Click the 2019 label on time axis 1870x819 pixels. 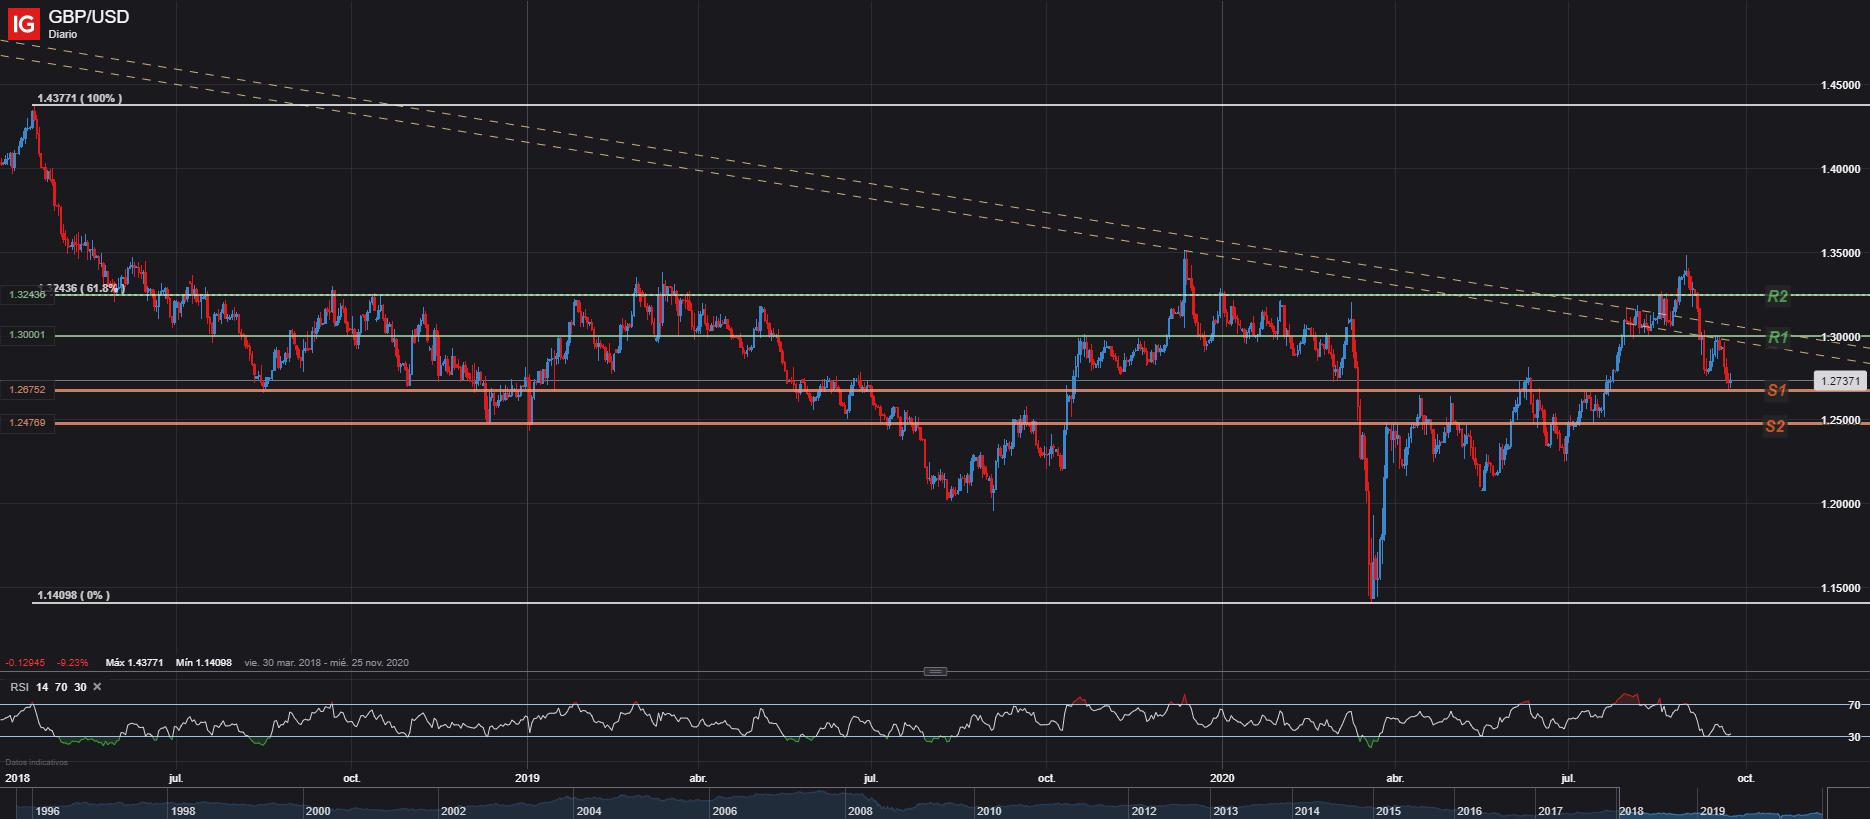pos(527,778)
